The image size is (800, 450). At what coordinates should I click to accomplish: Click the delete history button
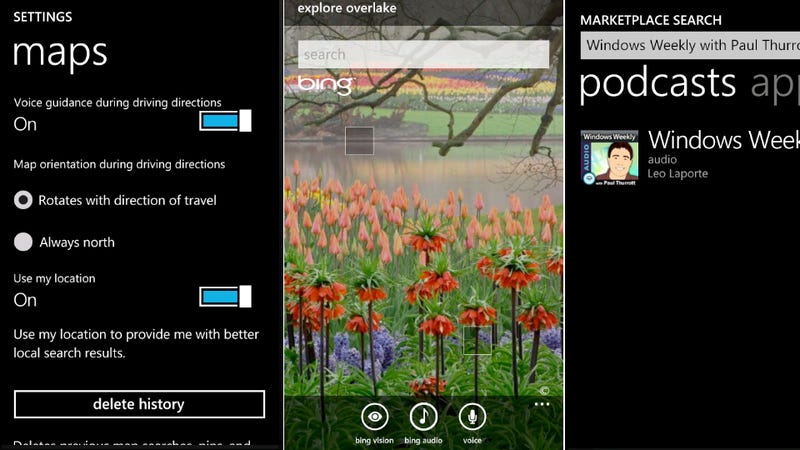click(x=139, y=404)
